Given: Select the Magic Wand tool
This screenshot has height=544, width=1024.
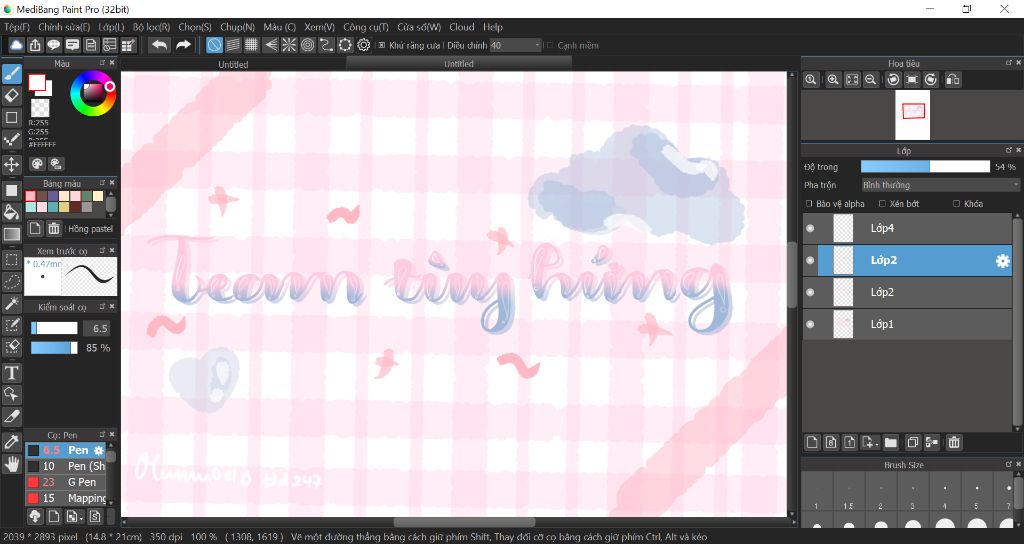Looking at the screenshot, I should point(12,303).
